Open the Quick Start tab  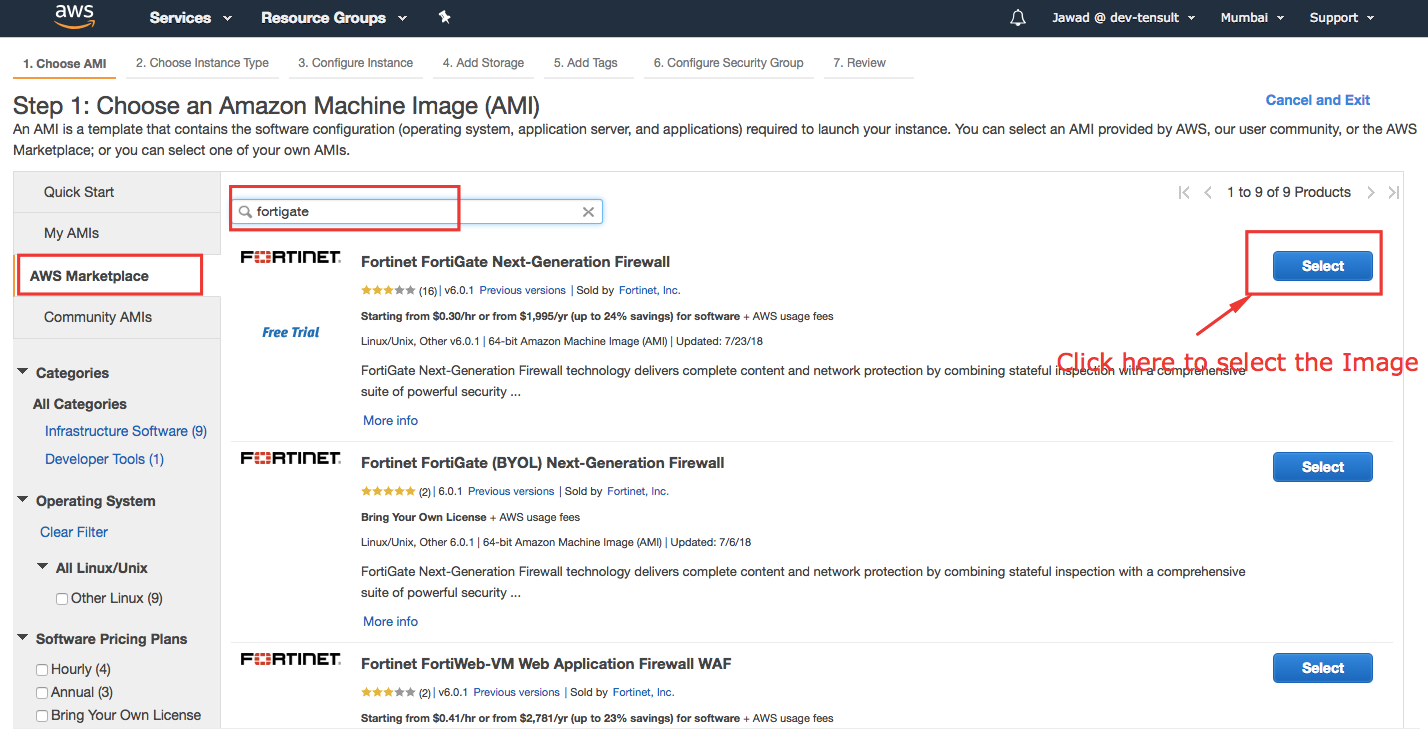[x=79, y=192]
